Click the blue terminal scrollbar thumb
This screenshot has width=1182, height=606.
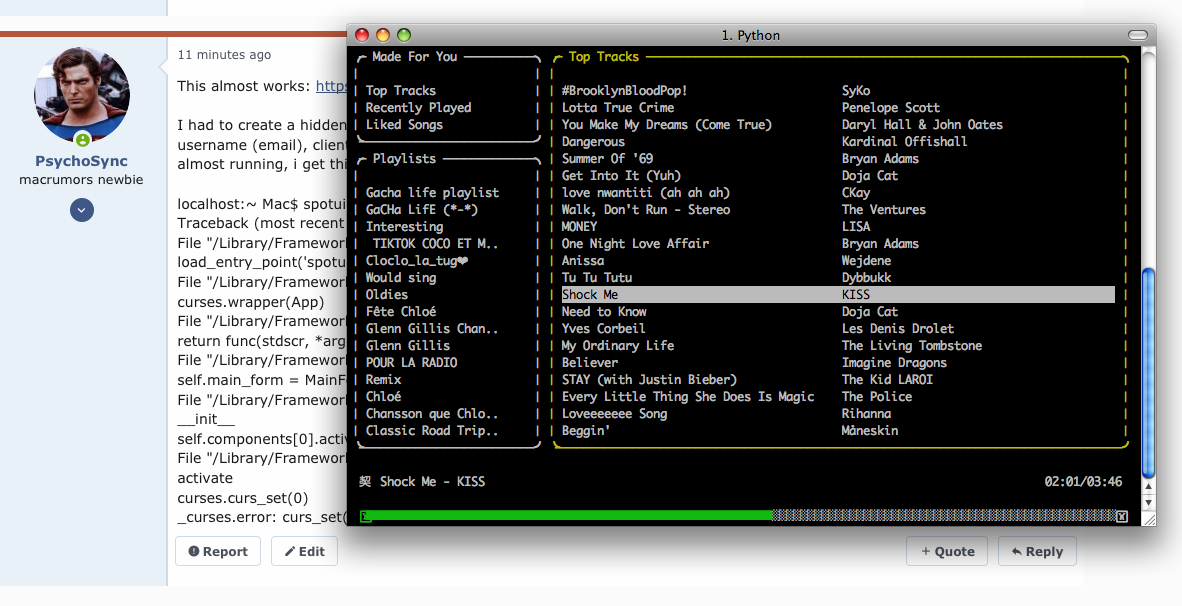1148,373
